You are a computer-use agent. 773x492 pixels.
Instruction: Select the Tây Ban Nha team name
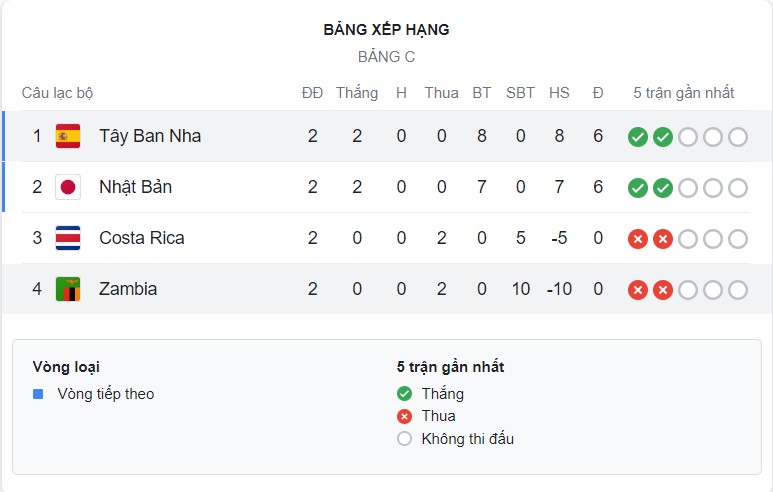[x=150, y=136]
